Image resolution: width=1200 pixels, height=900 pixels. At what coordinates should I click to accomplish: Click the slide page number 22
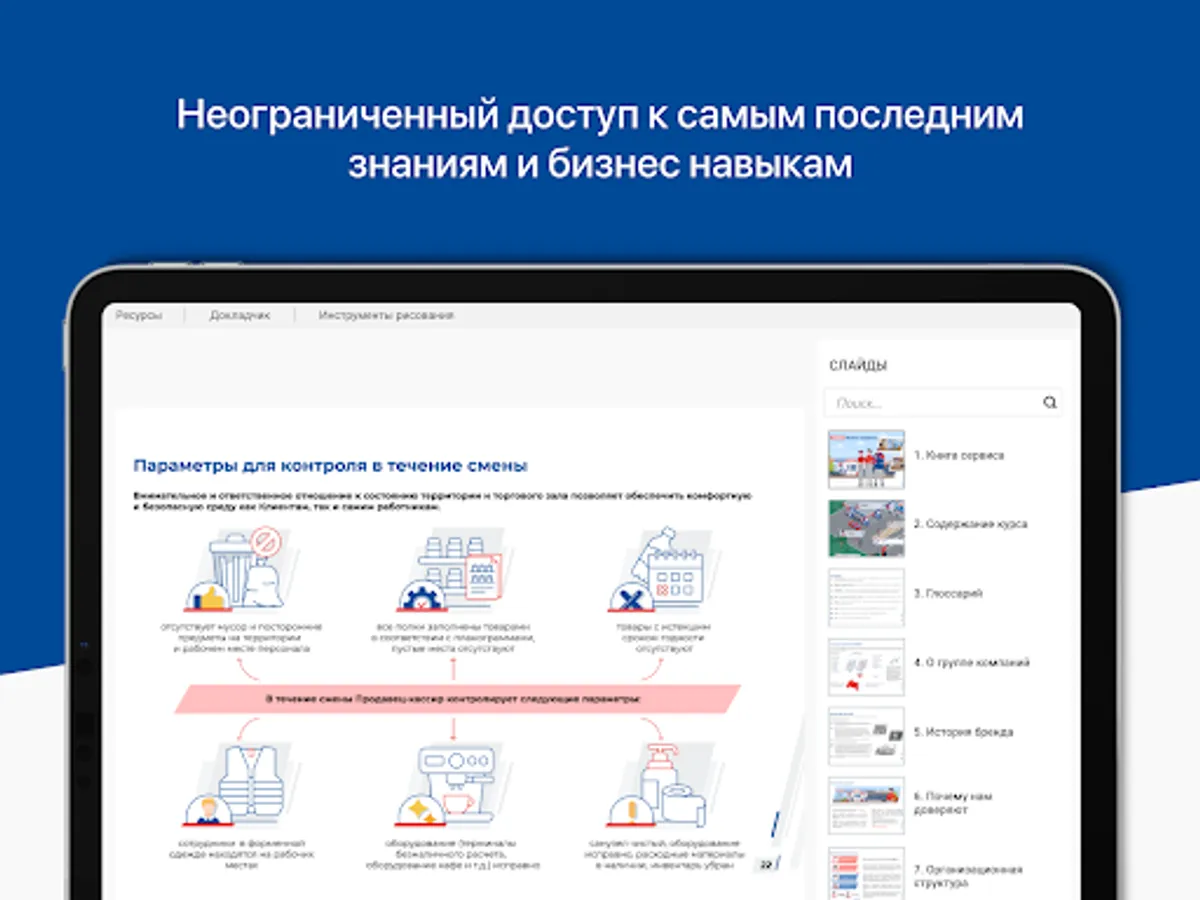pos(765,864)
